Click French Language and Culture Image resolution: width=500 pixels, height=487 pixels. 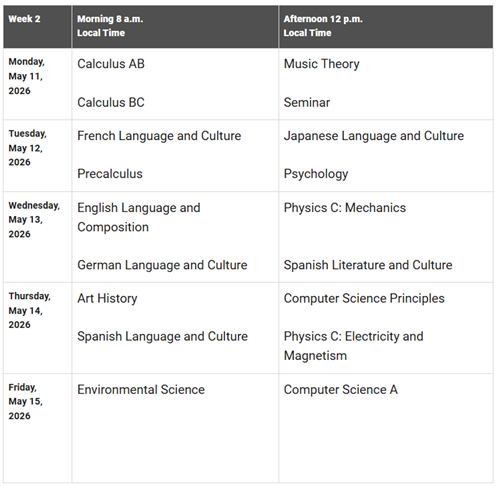[159, 136]
